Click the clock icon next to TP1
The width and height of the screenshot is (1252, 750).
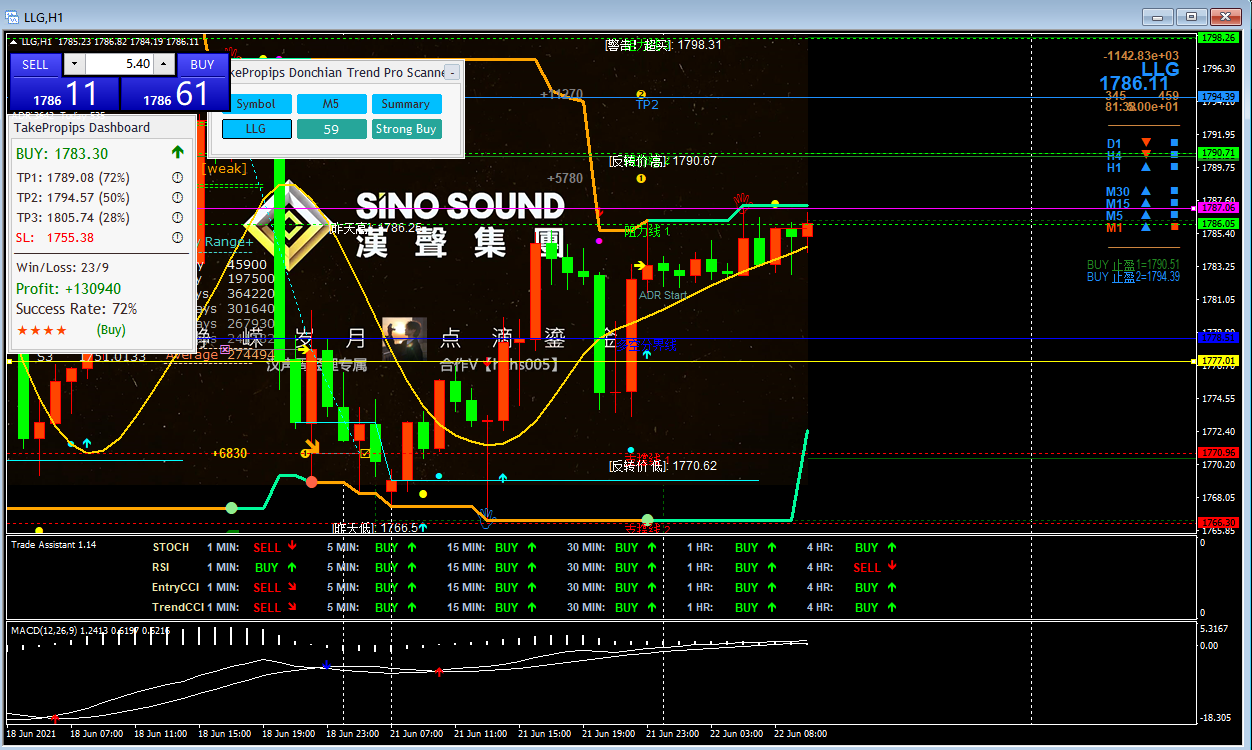point(177,178)
